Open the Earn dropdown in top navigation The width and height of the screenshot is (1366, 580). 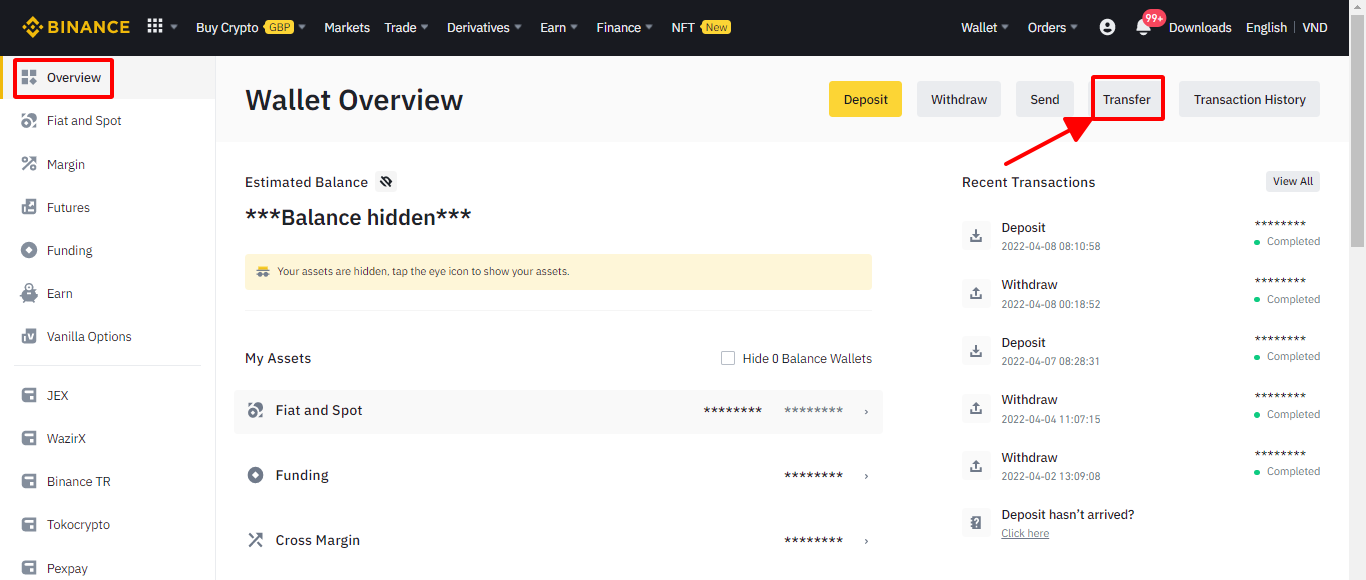(560, 27)
